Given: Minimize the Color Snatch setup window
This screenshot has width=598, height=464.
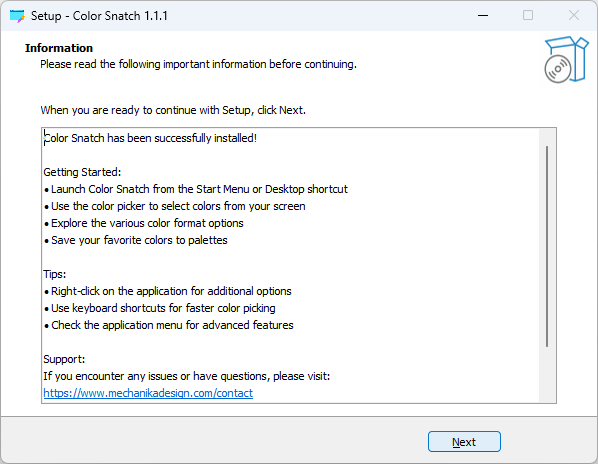Looking at the screenshot, I should tap(483, 16).
